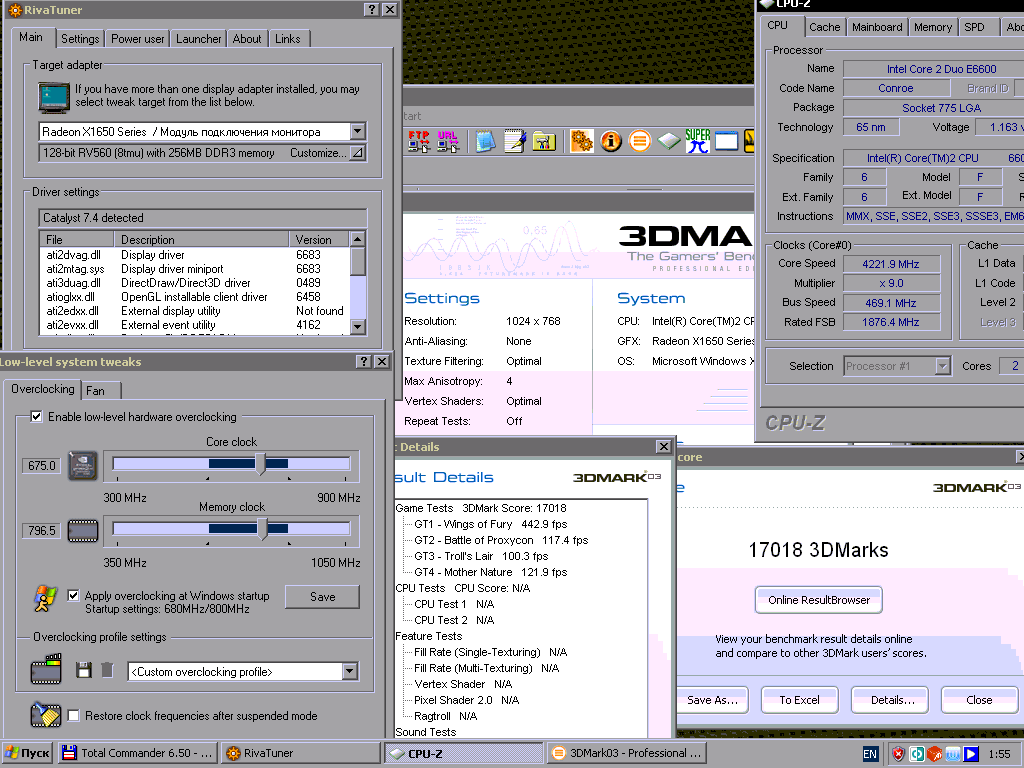Click the URL connection toolbar icon
This screenshot has width=1024, height=768.
point(447,141)
